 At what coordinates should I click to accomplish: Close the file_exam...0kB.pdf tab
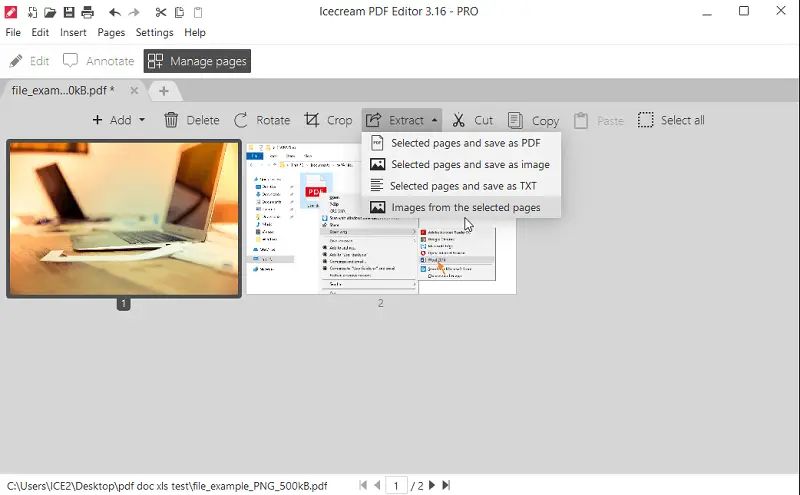click(134, 91)
